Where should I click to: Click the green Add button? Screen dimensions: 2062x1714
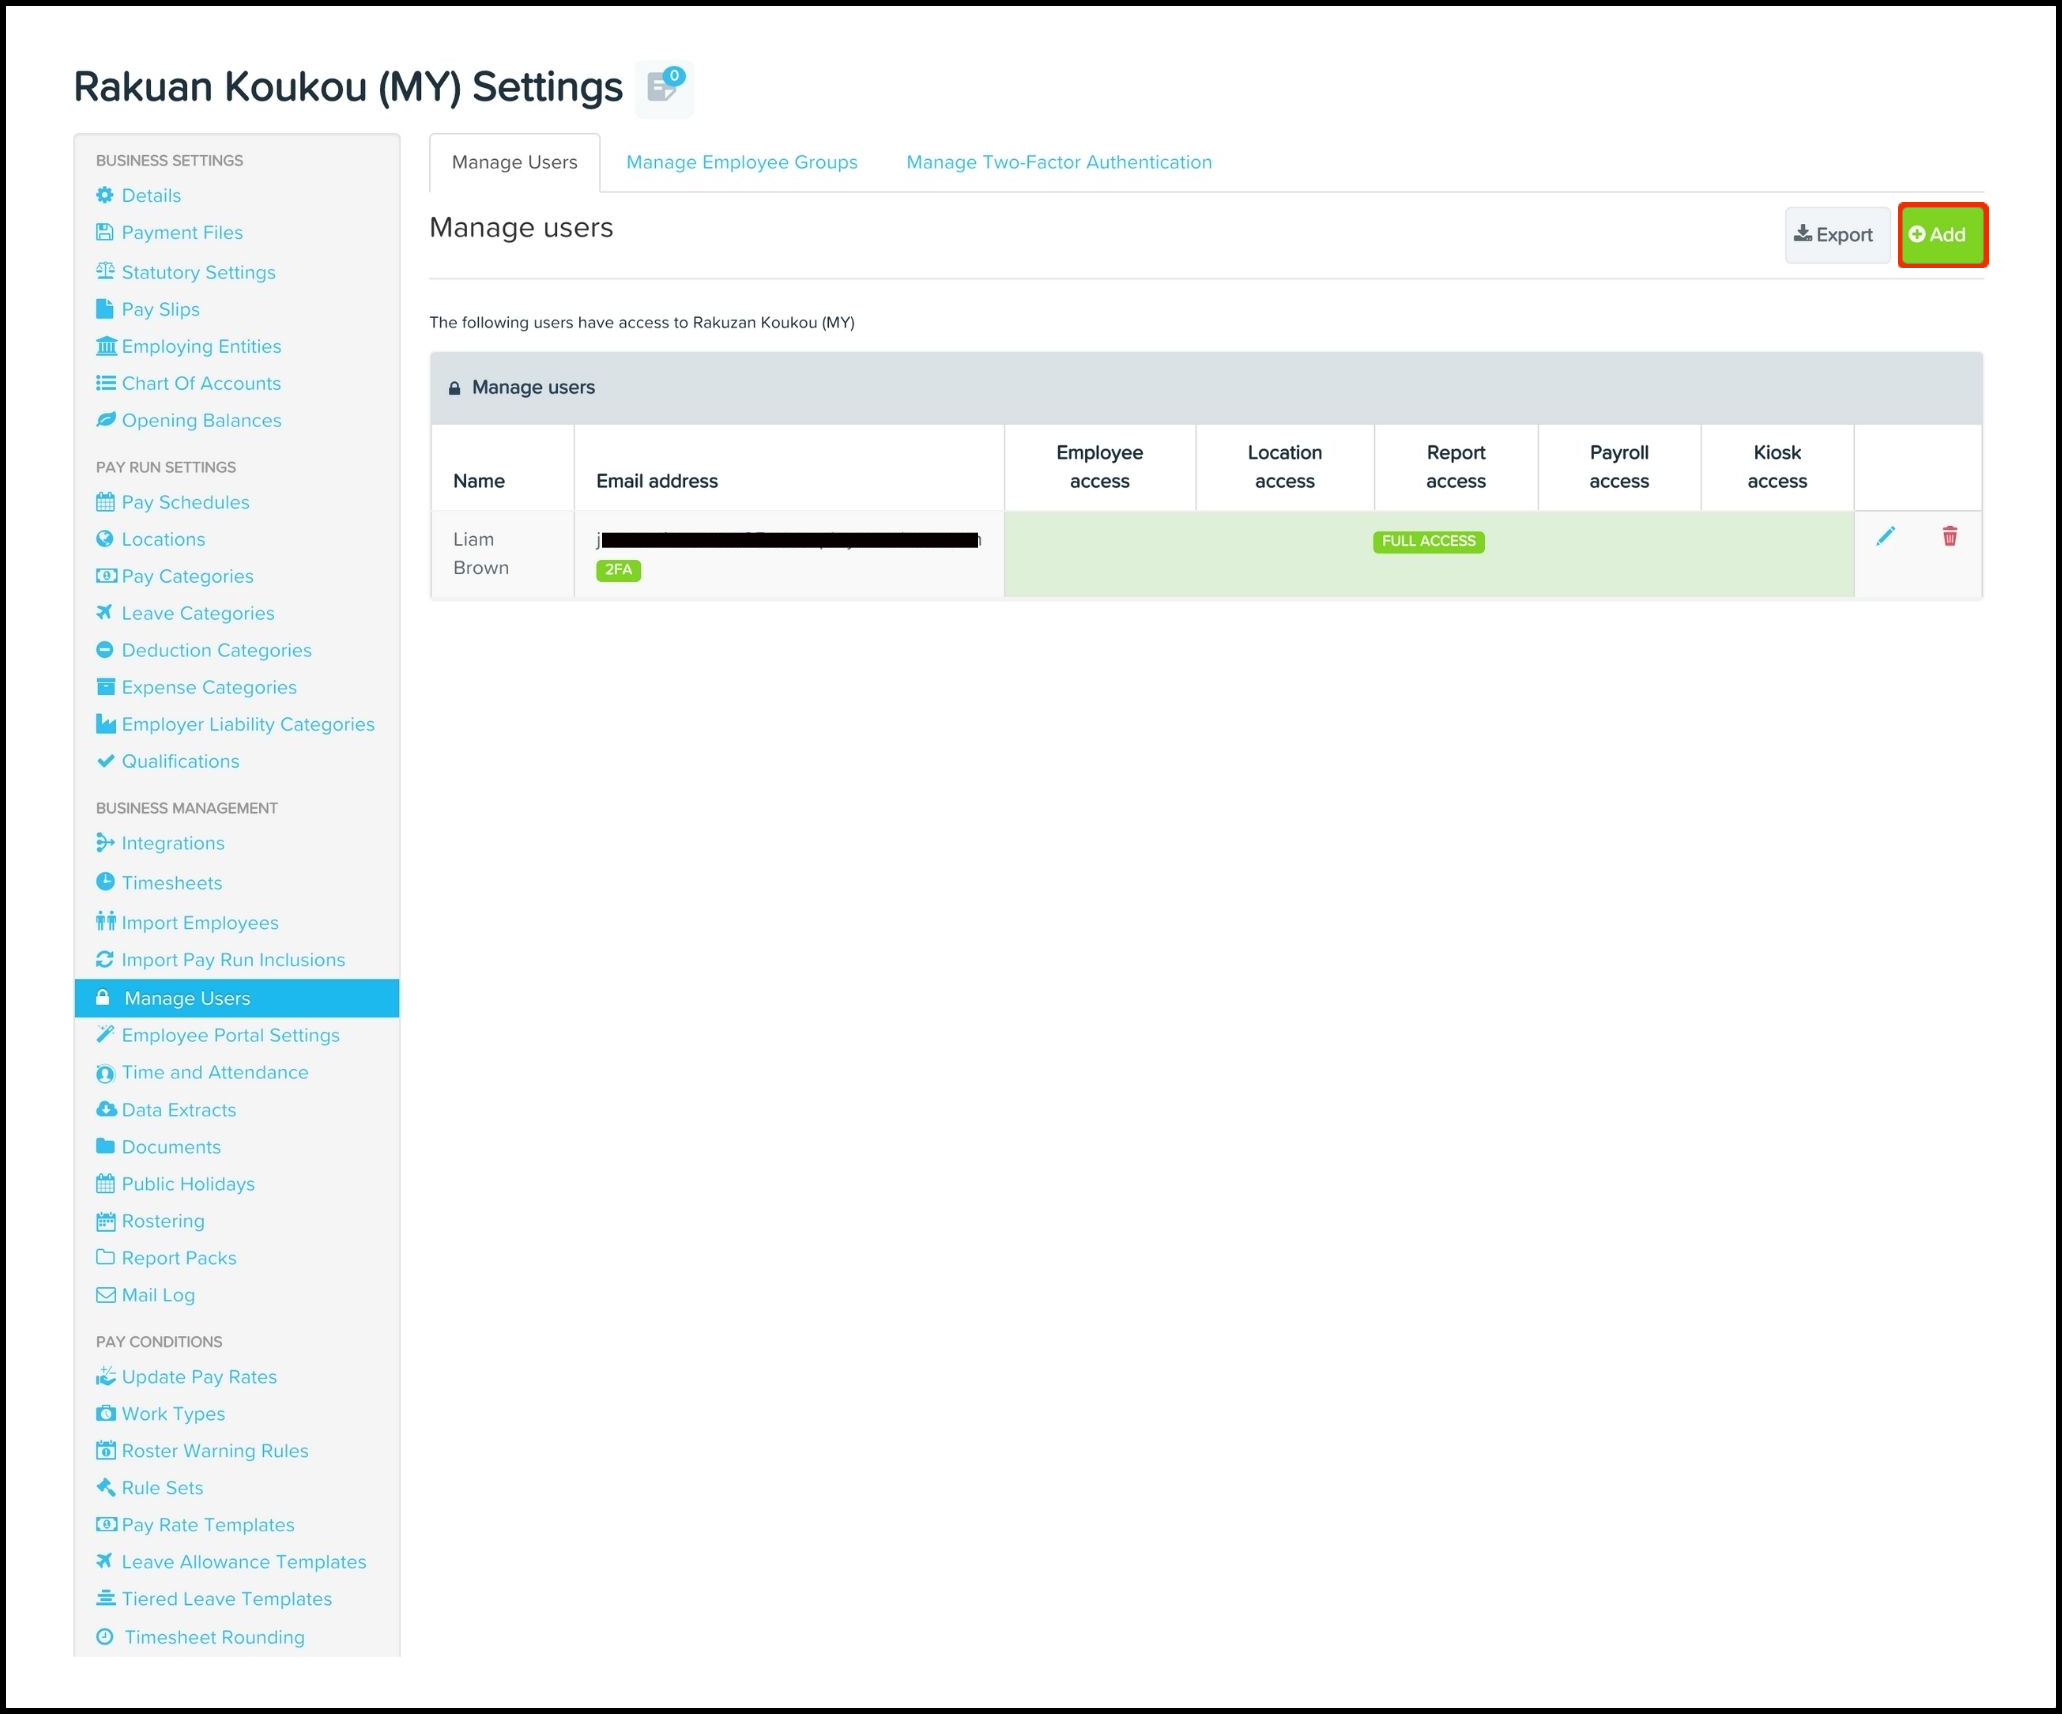tap(1942, 235)
